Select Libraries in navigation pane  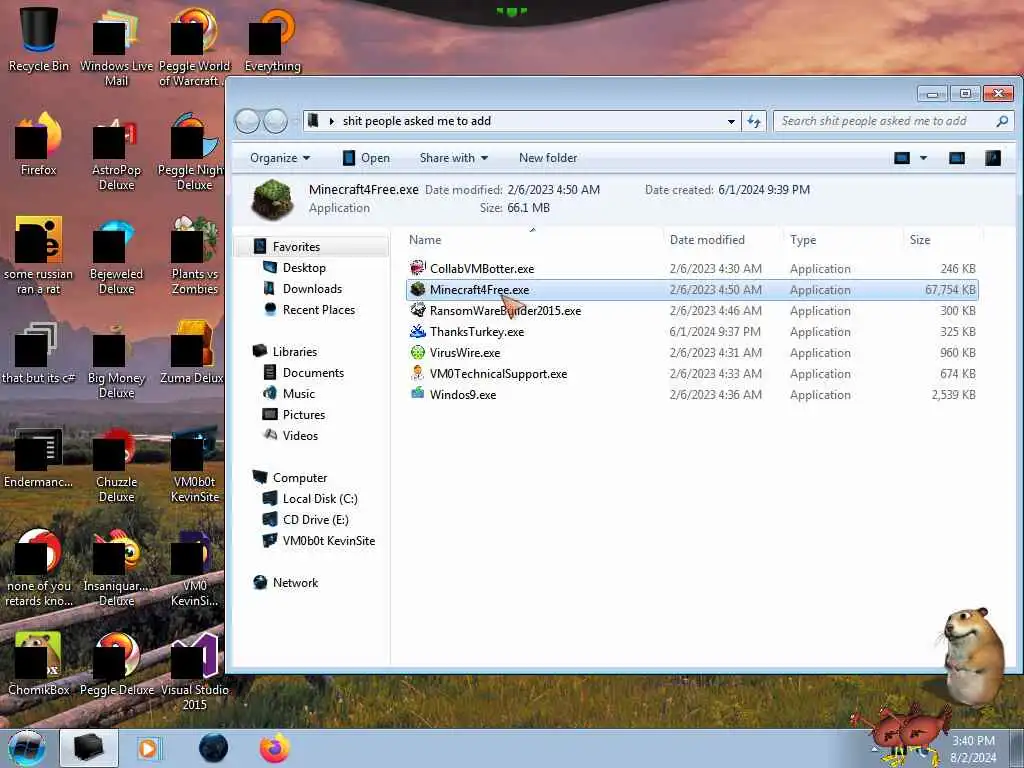click(295, 351)
